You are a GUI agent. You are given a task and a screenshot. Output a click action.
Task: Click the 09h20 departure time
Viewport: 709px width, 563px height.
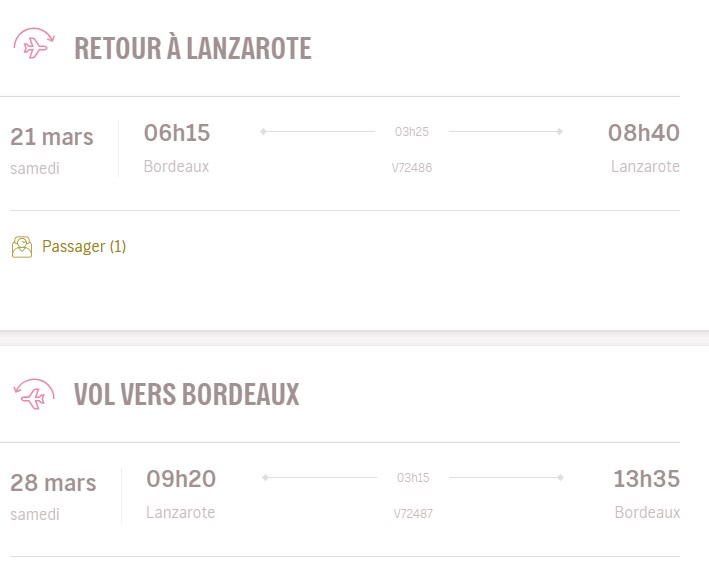(x=181, y=479)
